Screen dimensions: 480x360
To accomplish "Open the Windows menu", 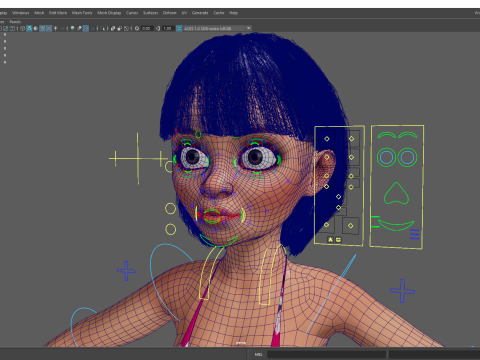I will [x=21, y=13].
